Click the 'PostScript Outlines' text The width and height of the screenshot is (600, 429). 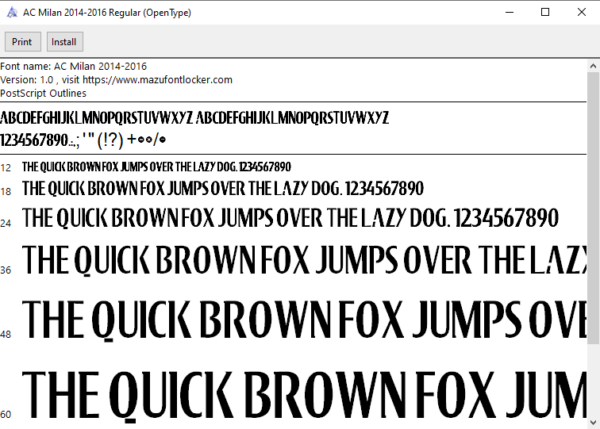[x=43, y=93]
